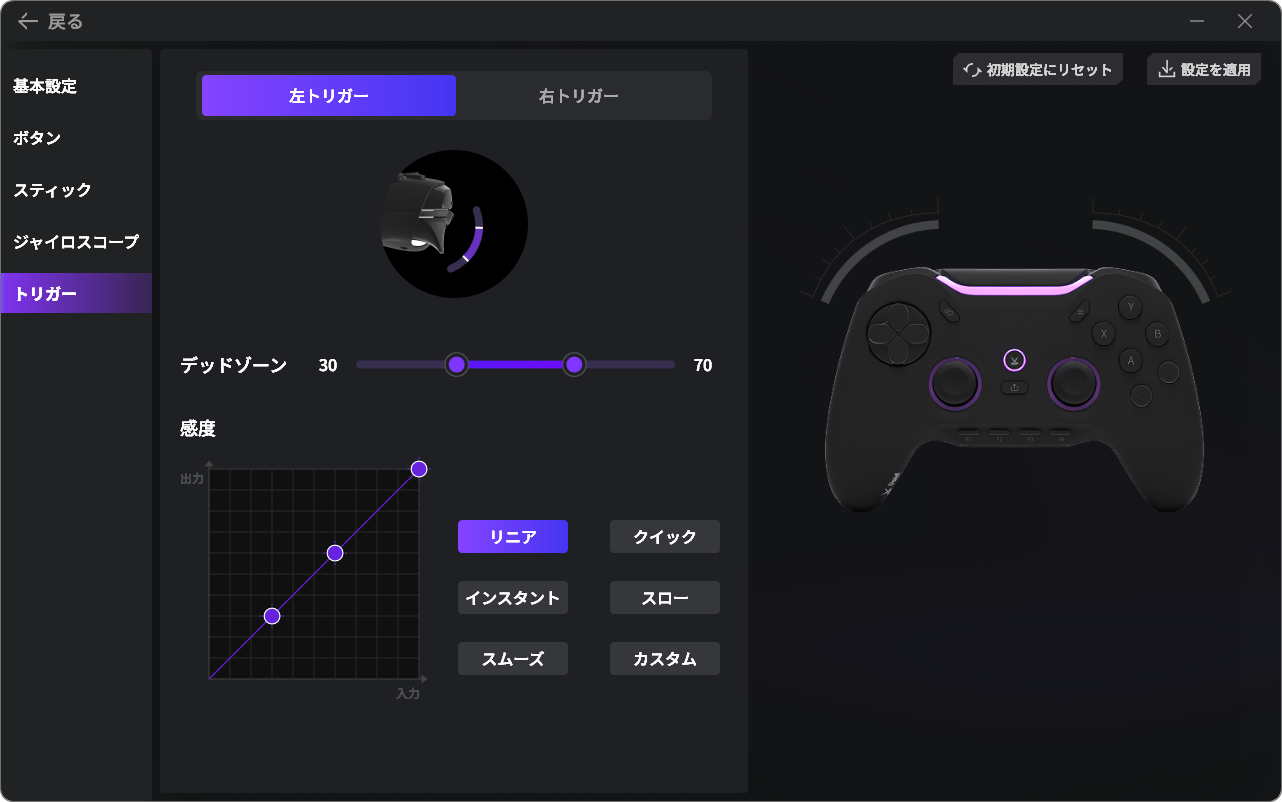Click the deadzone slider's left handle

(x=457, y=365)
